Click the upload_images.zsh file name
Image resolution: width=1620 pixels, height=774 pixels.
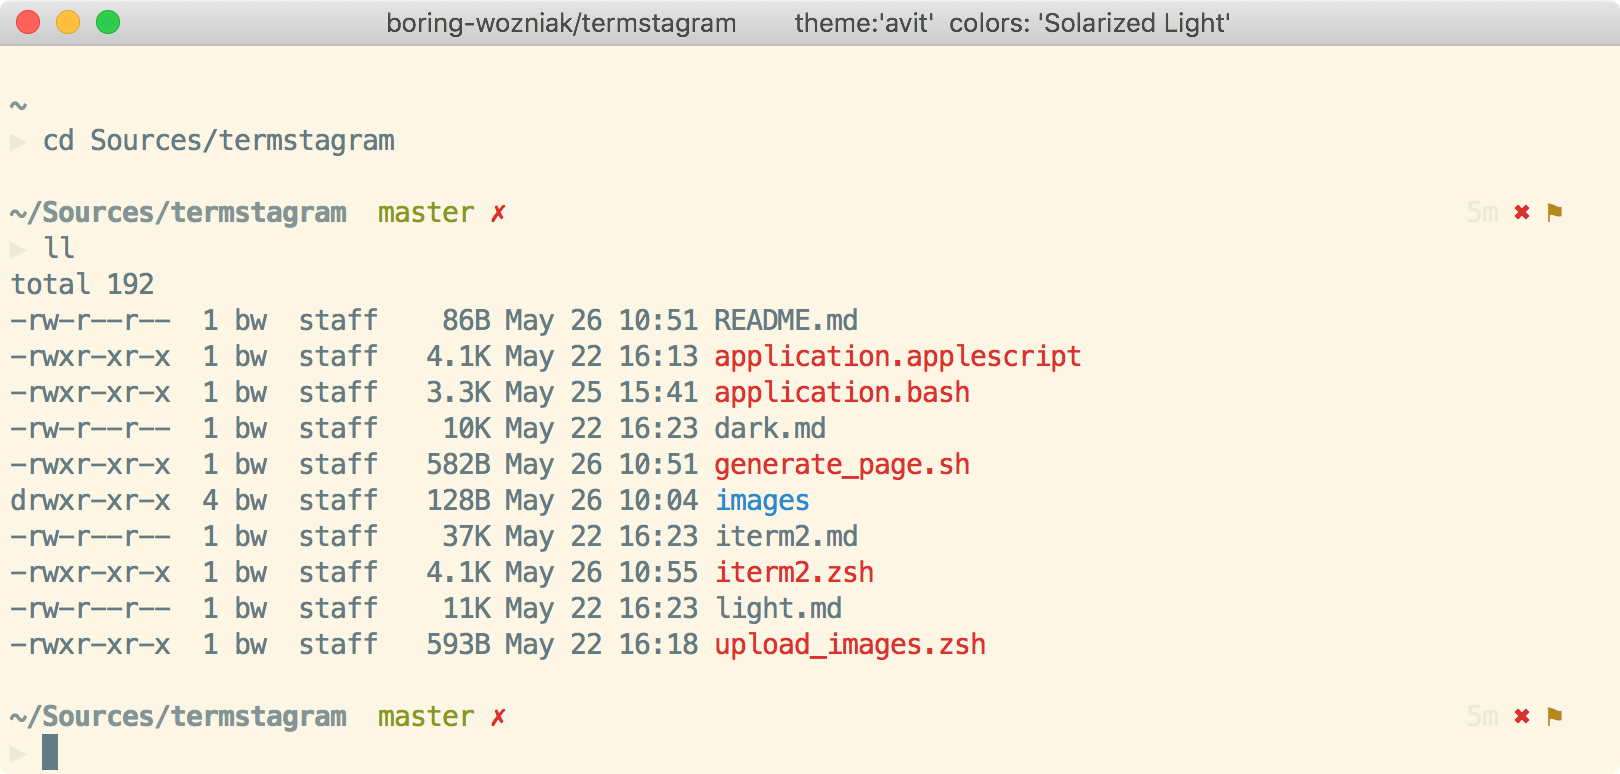(x=850, y=644)
